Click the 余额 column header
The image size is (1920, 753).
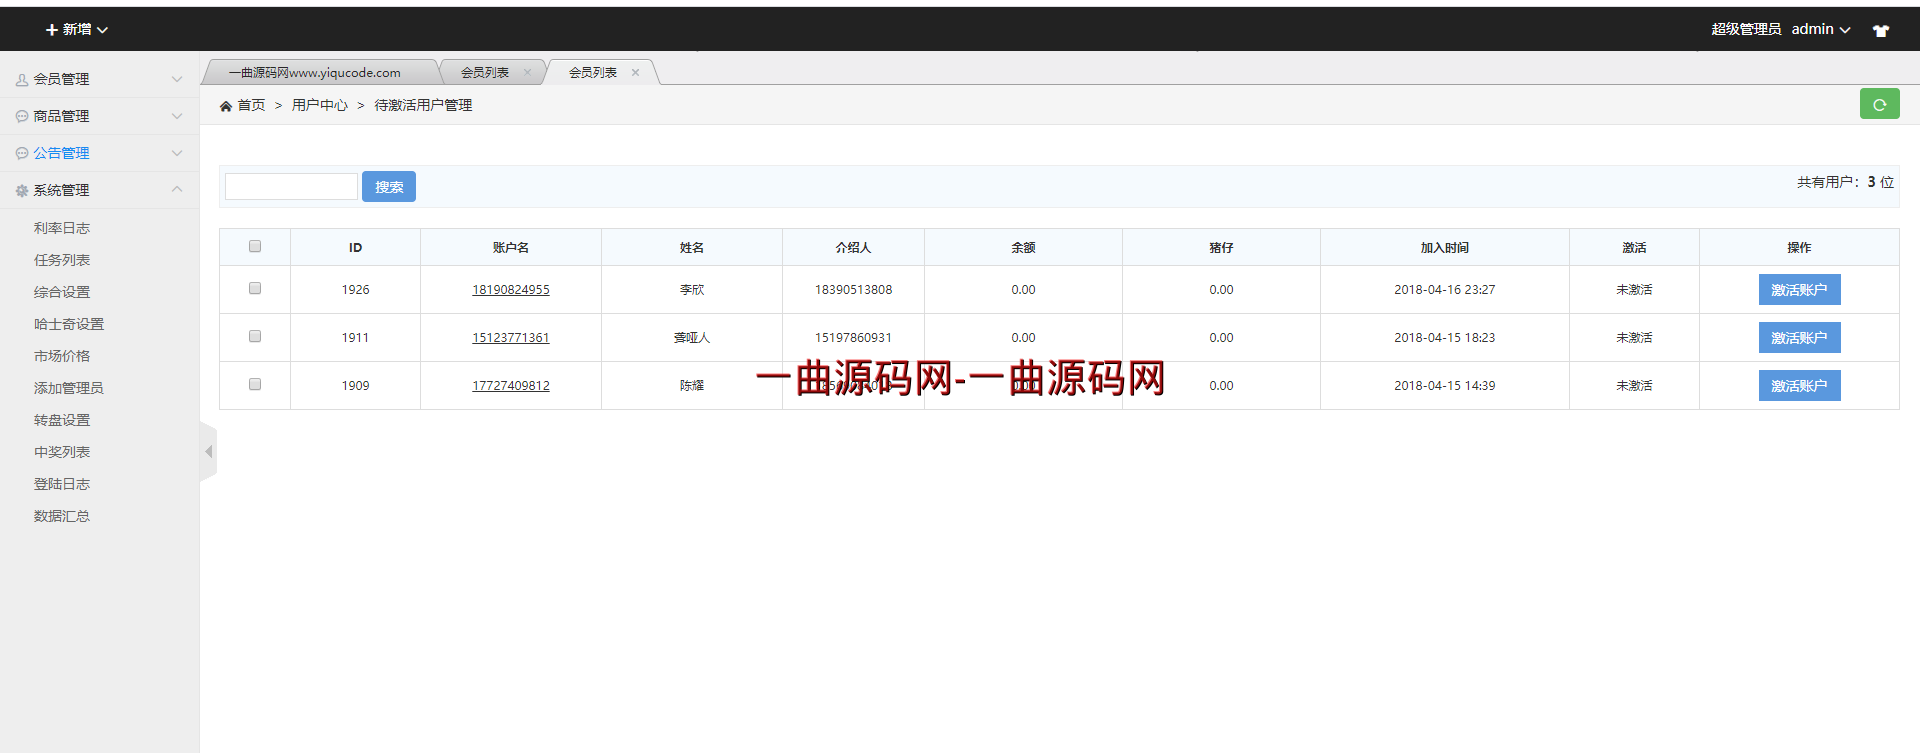[1023, 248]
